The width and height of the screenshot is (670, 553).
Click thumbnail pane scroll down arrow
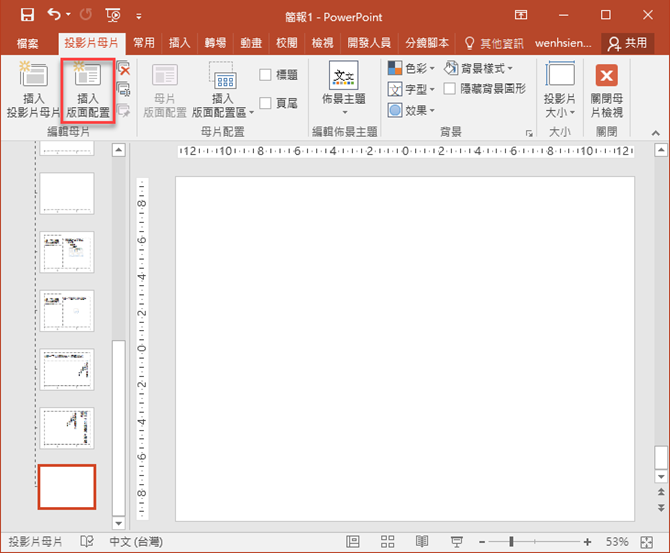[119, 523]
